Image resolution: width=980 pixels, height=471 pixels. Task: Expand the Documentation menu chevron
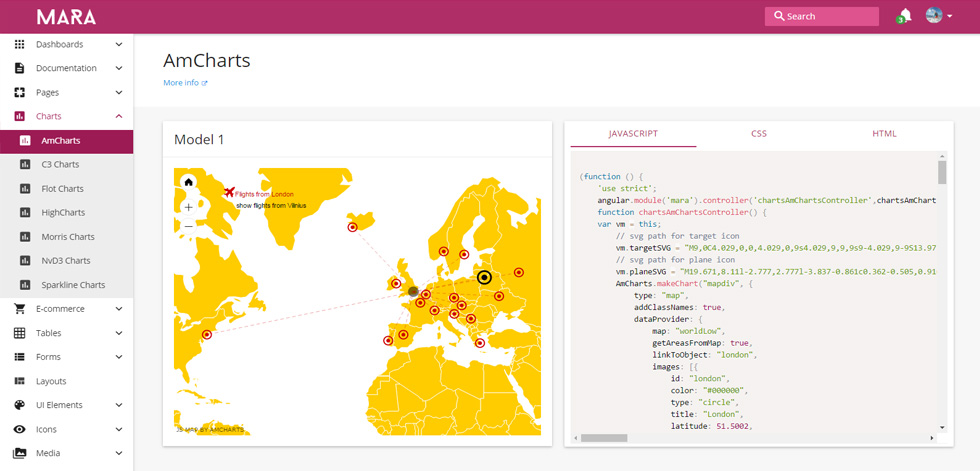click(x=119, y=68)
